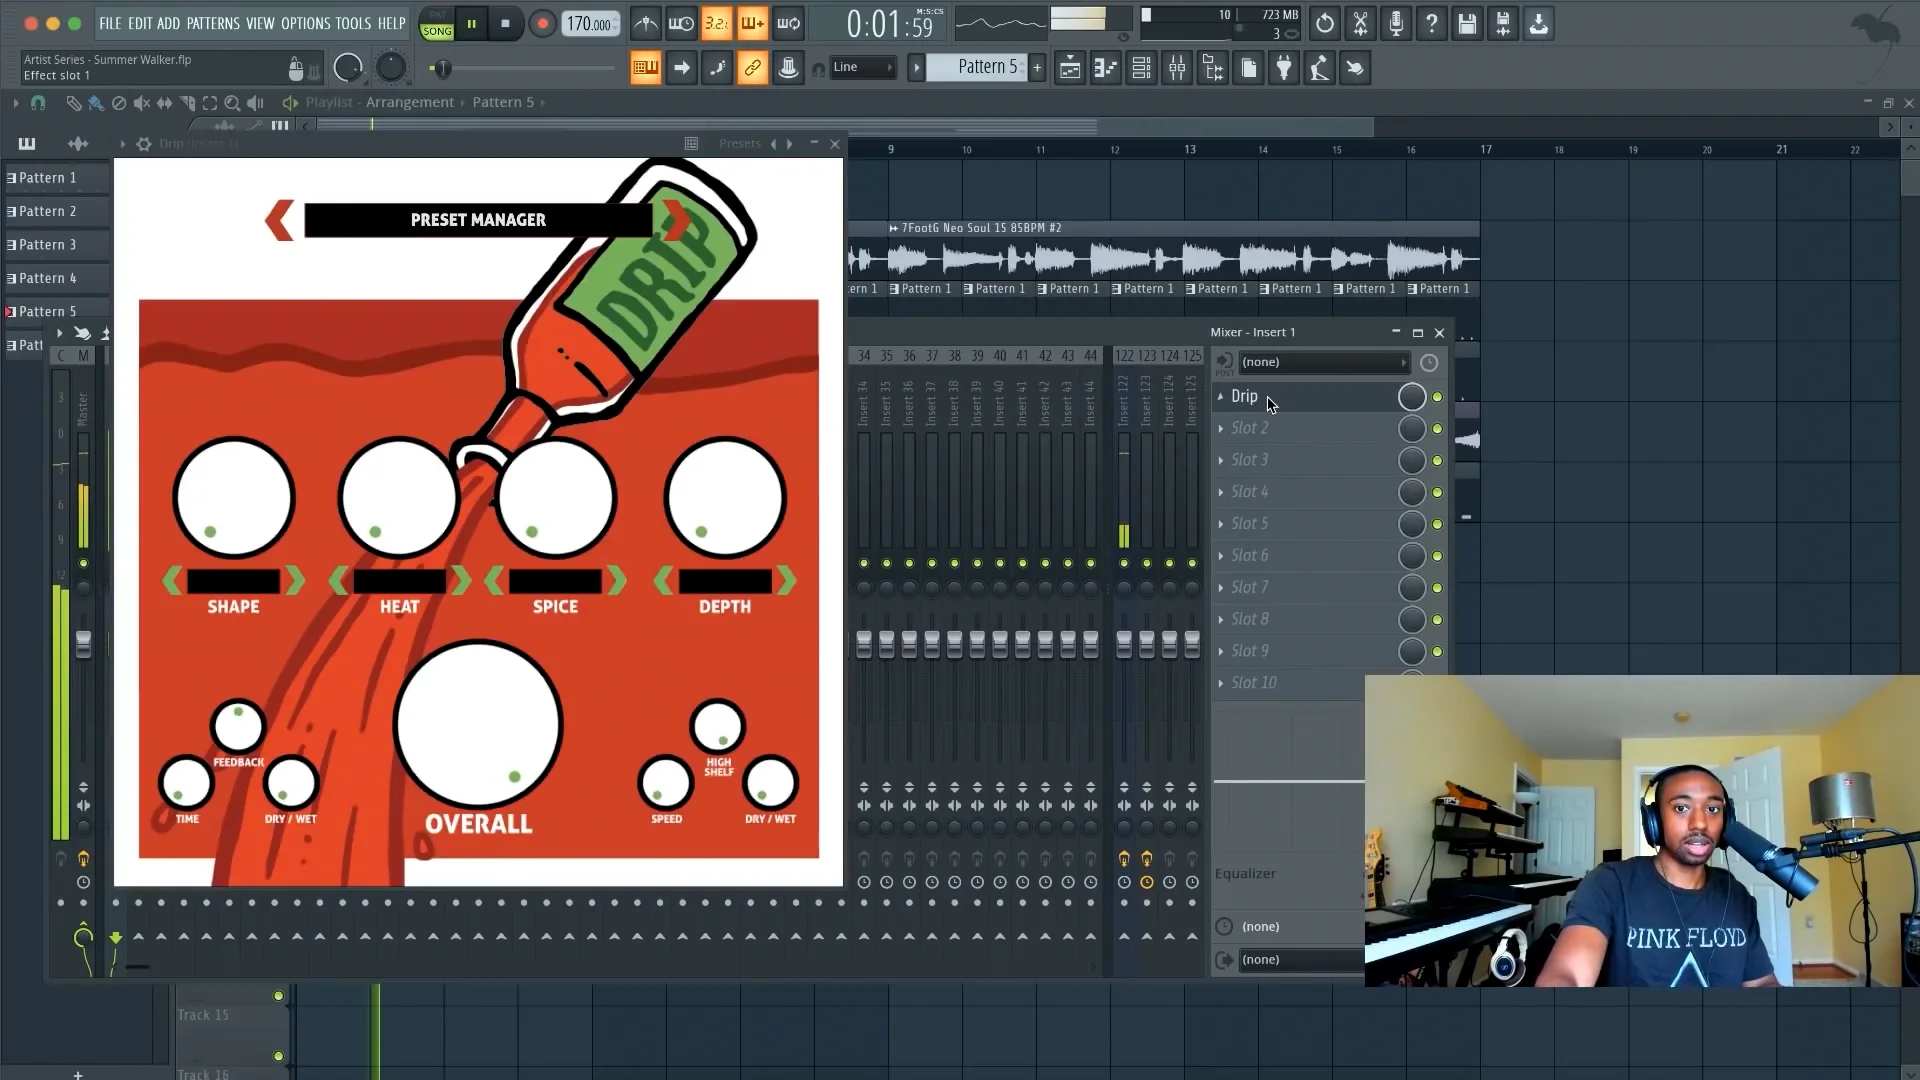1920x1080 pixels.
Task: Open the channel rack icon
Action: [1141, 68]
